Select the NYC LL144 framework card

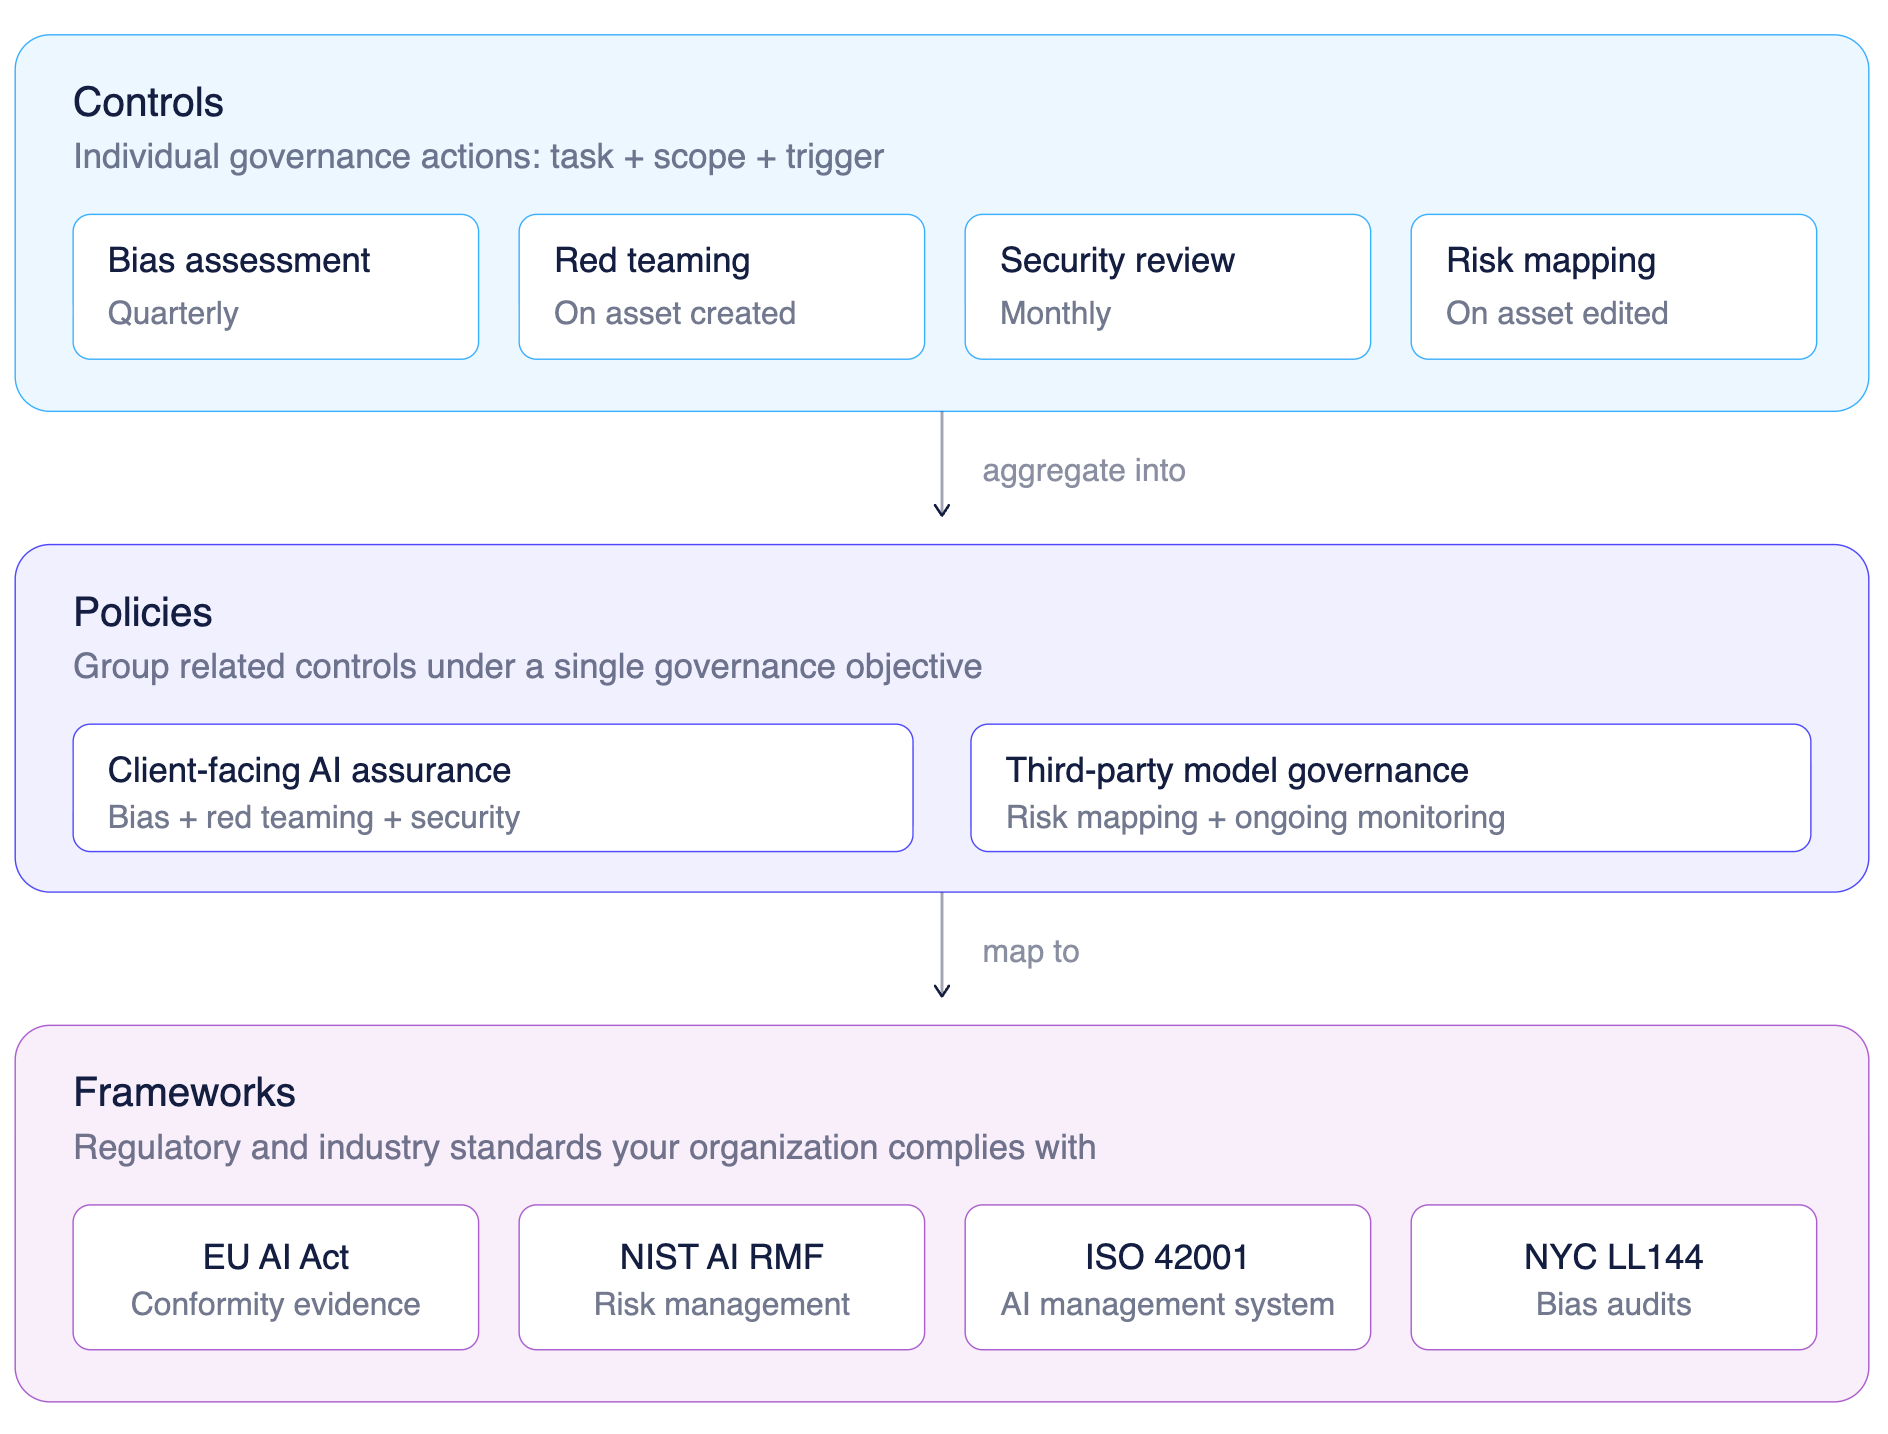coord(1614,1277)
